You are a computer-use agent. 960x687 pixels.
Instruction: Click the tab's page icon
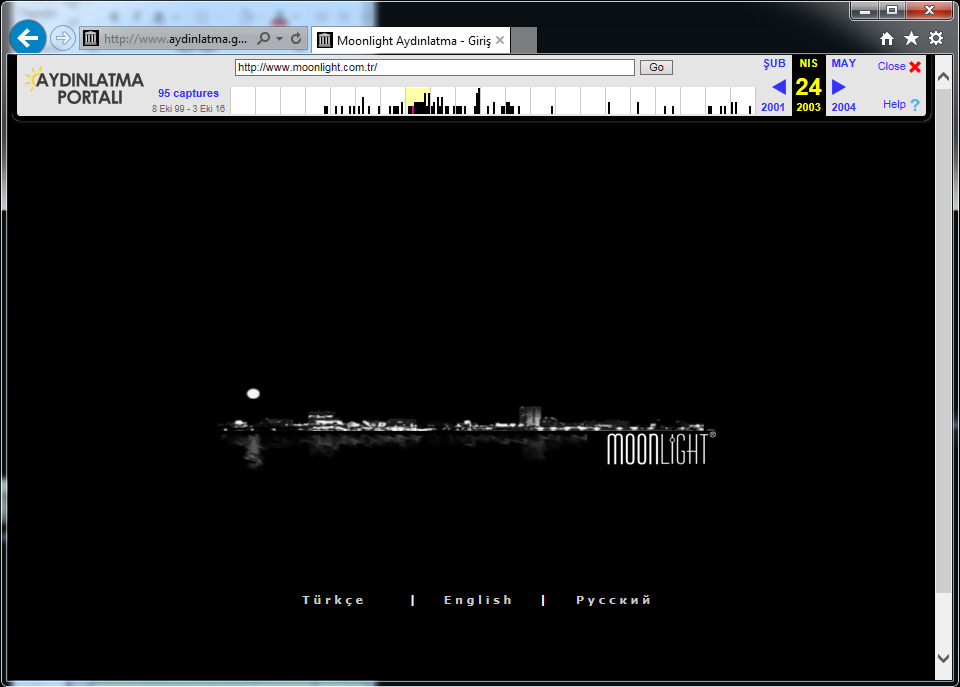(324, 40)
